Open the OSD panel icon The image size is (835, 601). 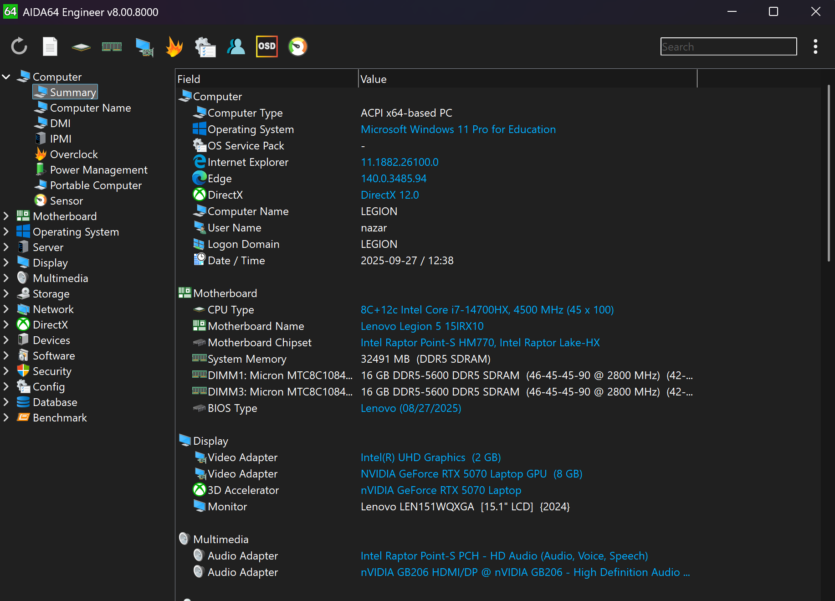pos(267,46)
